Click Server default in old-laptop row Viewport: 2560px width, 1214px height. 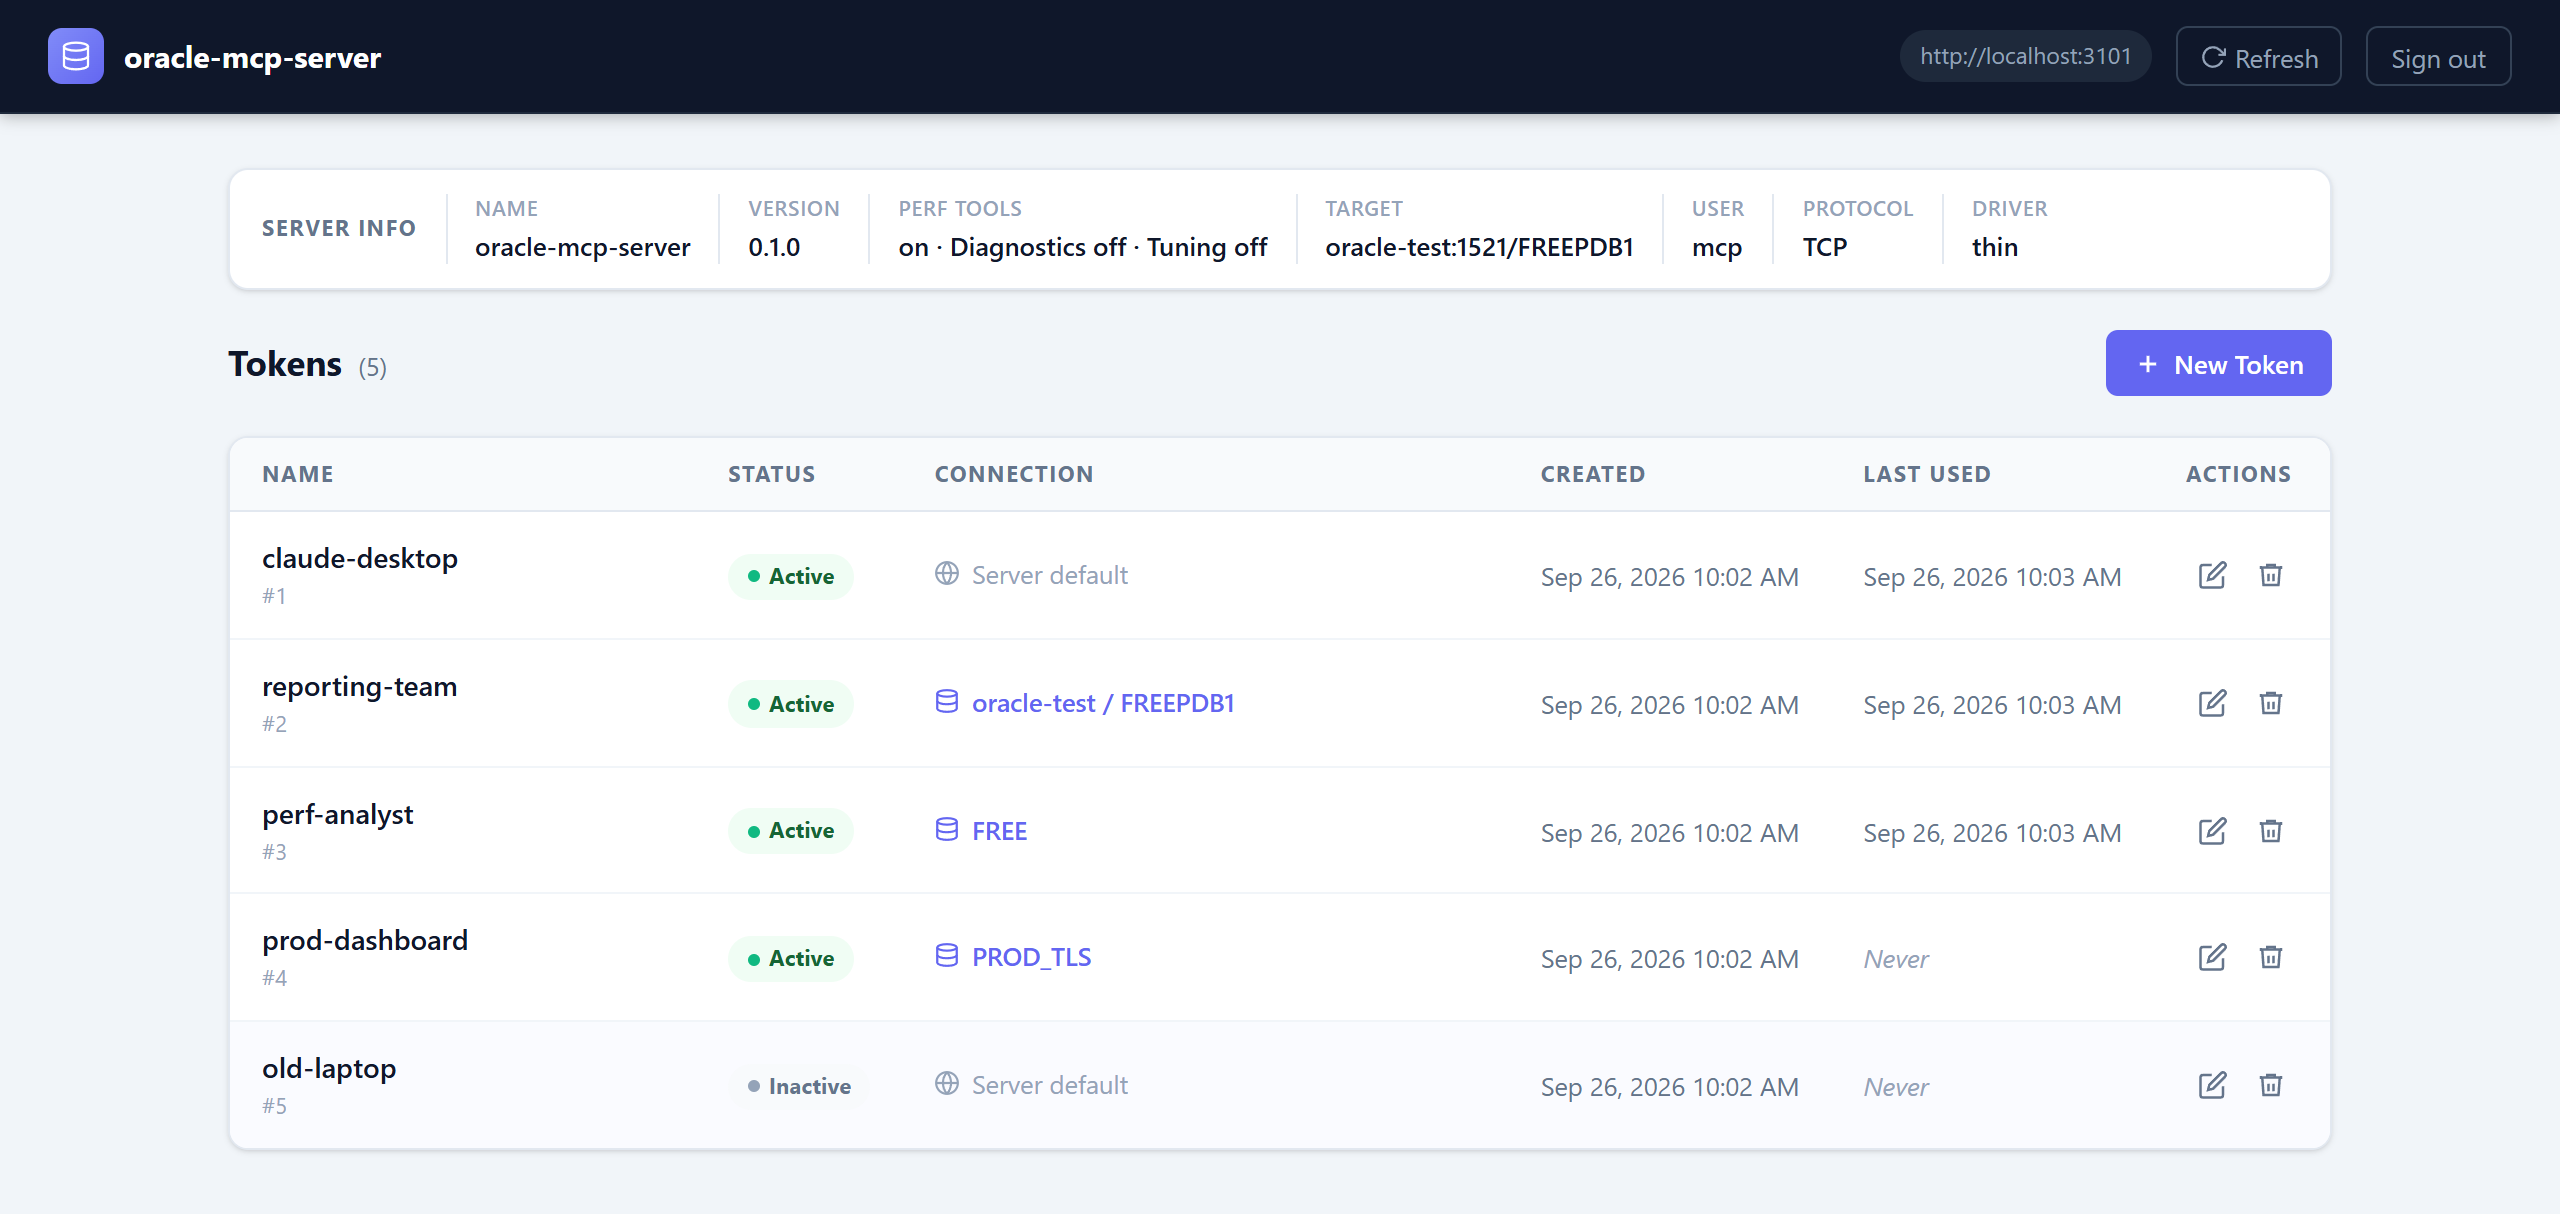point(1050,1085)
